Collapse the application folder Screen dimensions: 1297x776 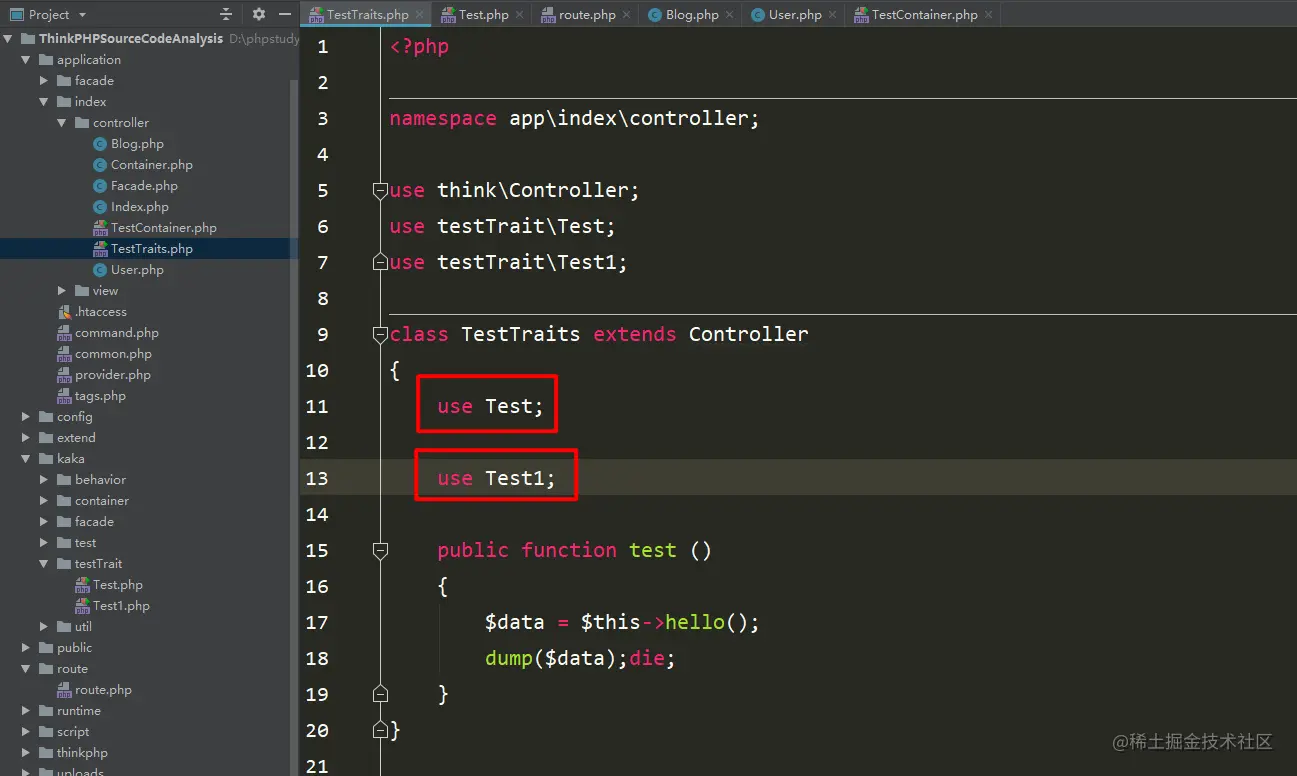(x=26, y=60)
